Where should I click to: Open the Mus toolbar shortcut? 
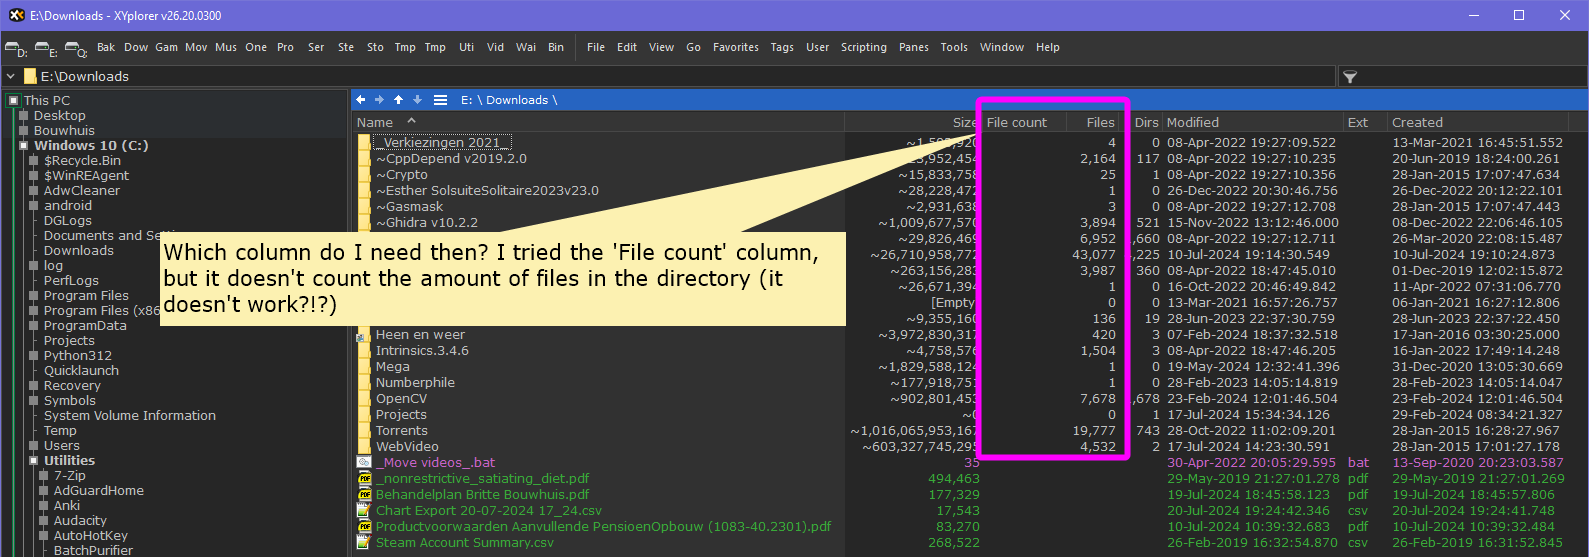pyautogui.click(x=226, y=47)
